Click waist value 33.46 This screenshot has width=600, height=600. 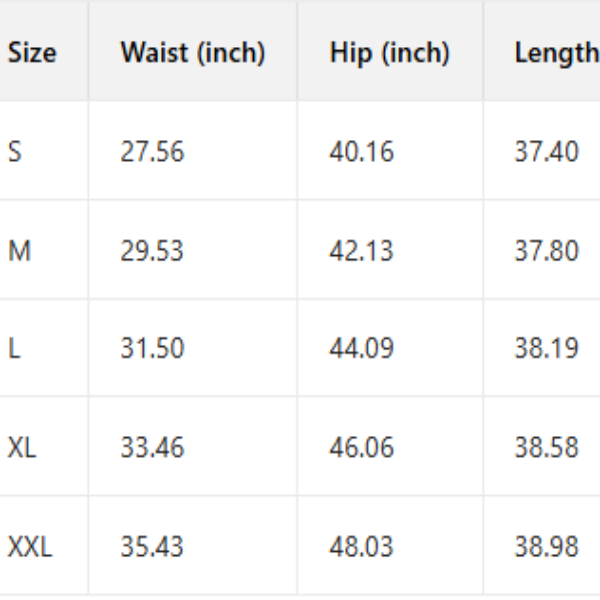(152, 447)
